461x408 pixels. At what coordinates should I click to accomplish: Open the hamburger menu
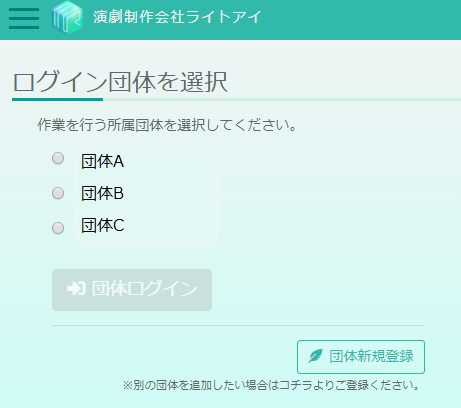(x=24, y=19)
